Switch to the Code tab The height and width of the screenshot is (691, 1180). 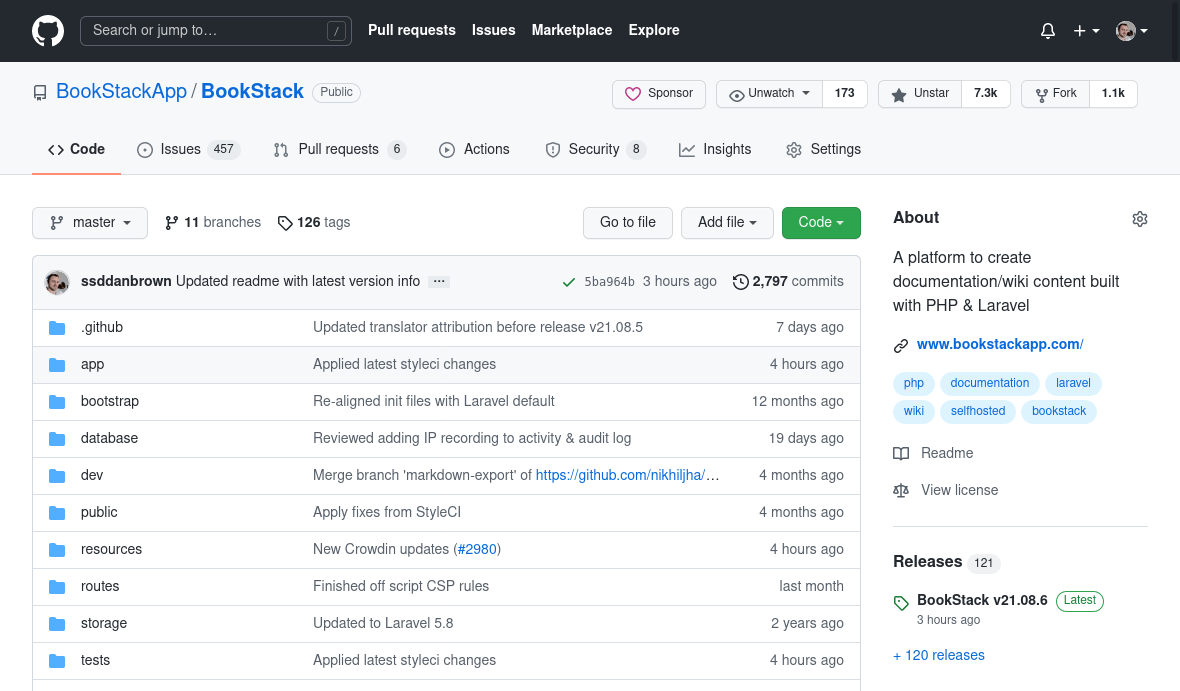coord(76,149)
